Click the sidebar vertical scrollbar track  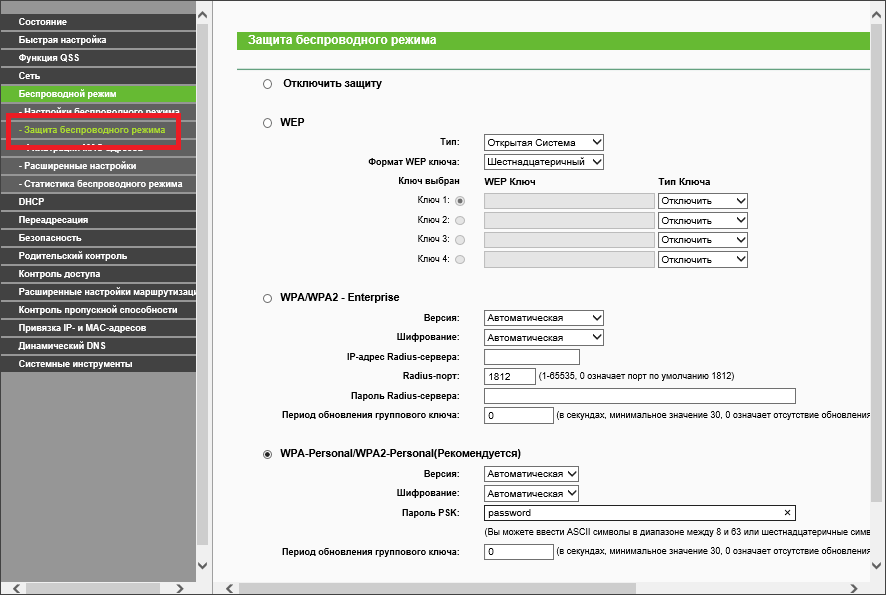tap(203, 300)
